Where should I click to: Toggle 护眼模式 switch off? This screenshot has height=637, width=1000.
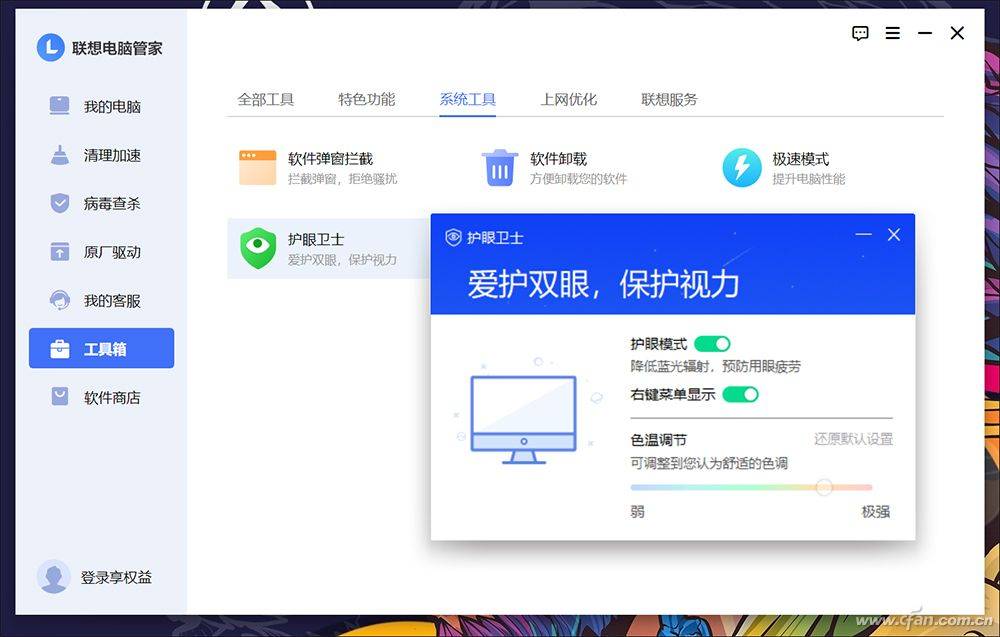[712, 344]
